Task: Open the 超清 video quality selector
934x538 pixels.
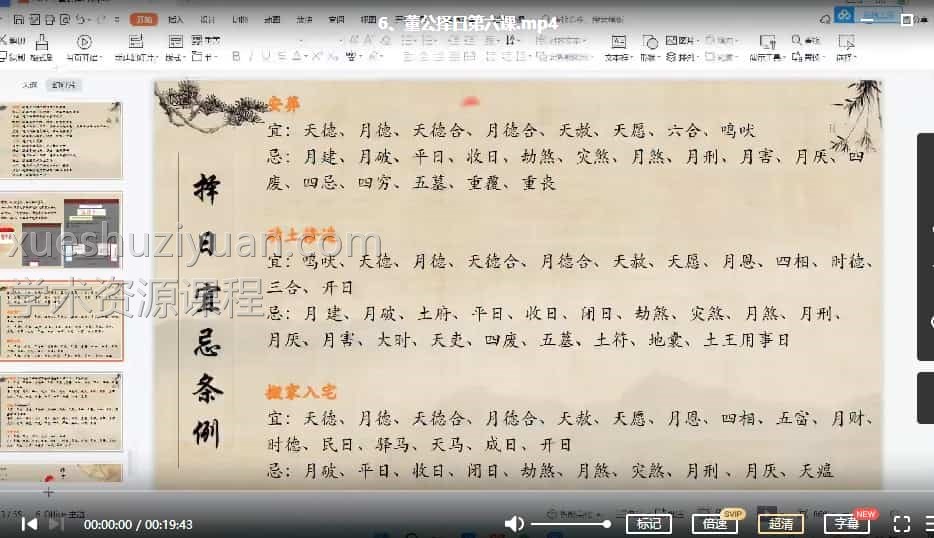Action: click(780, 523)
